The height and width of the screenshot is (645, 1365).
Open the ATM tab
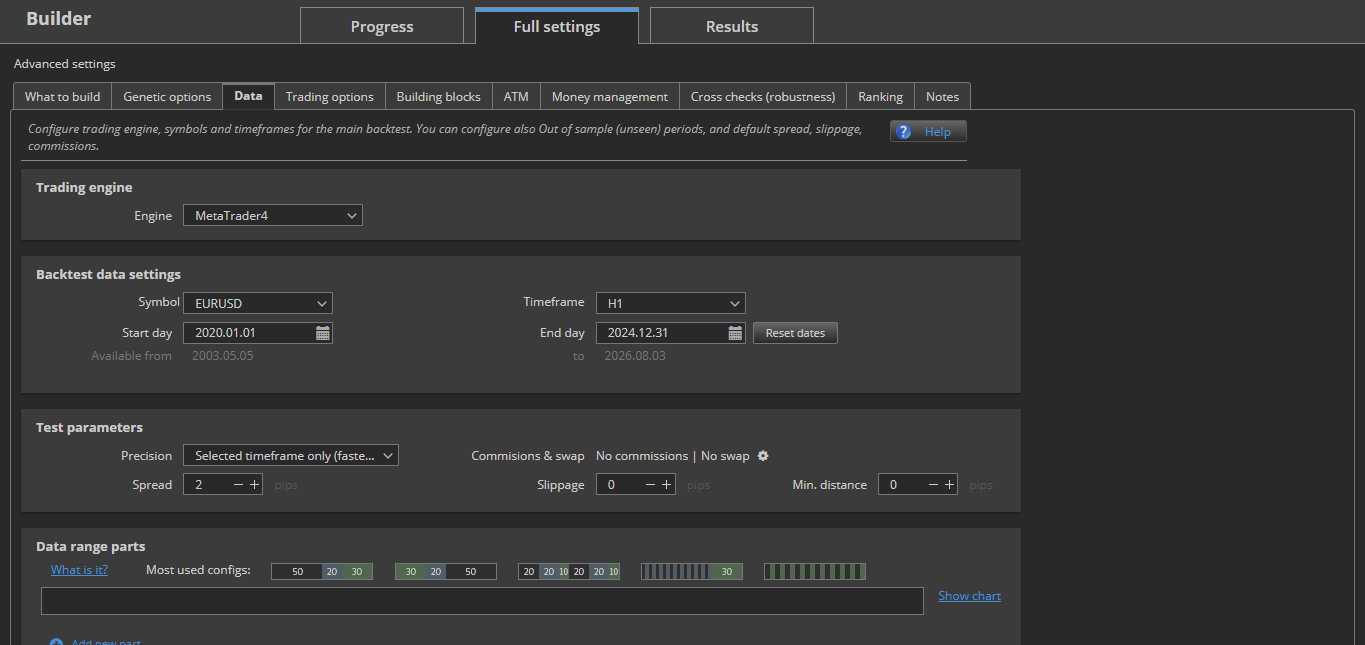pos(516,97)
